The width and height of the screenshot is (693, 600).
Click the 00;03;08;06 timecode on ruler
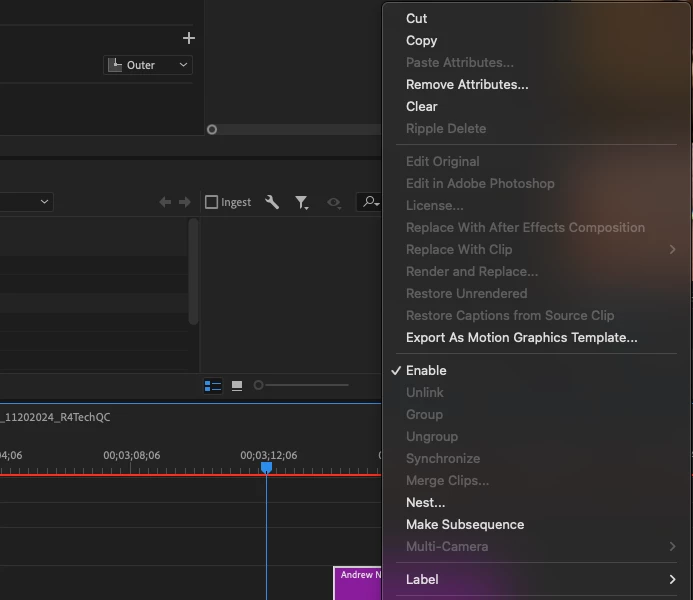pyautogui.click(x=132, y=455)
